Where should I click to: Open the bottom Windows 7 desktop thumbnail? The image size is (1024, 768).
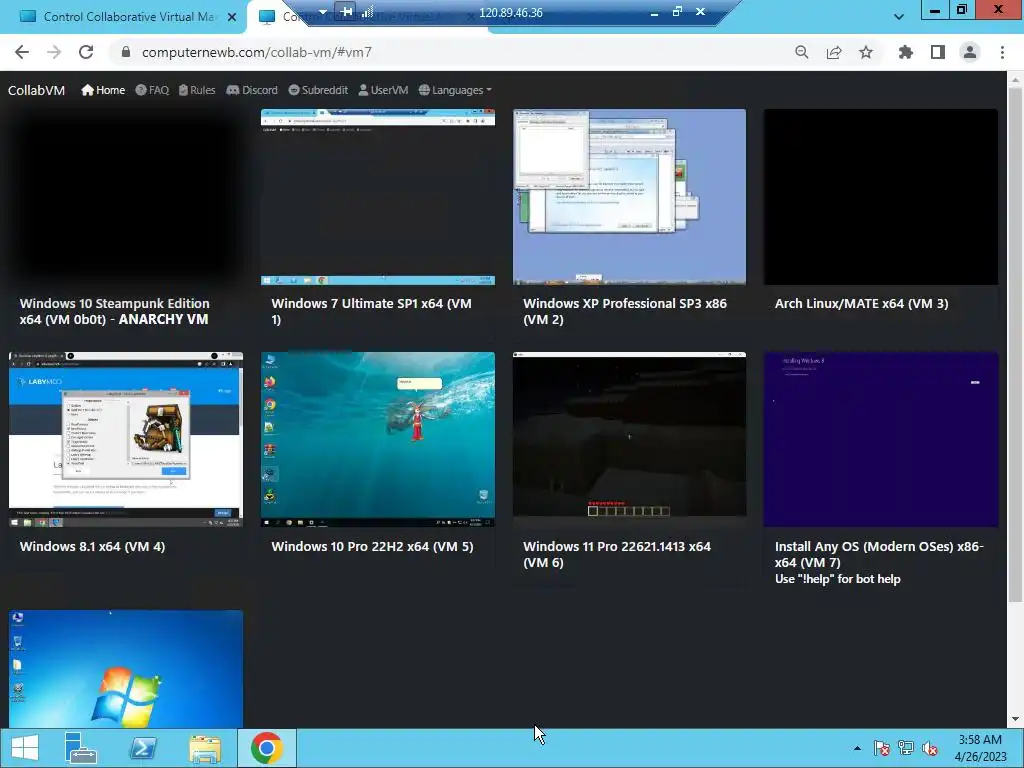pos(125,669)
